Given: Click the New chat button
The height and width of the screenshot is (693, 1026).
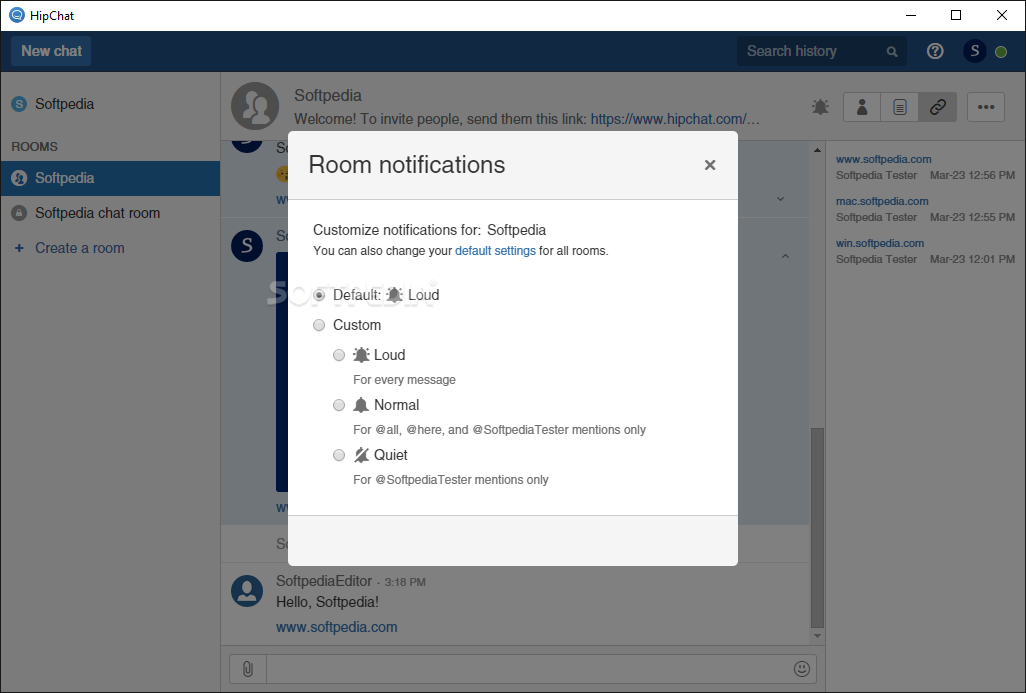Looking at the screenshot, I should pos(51,51).
